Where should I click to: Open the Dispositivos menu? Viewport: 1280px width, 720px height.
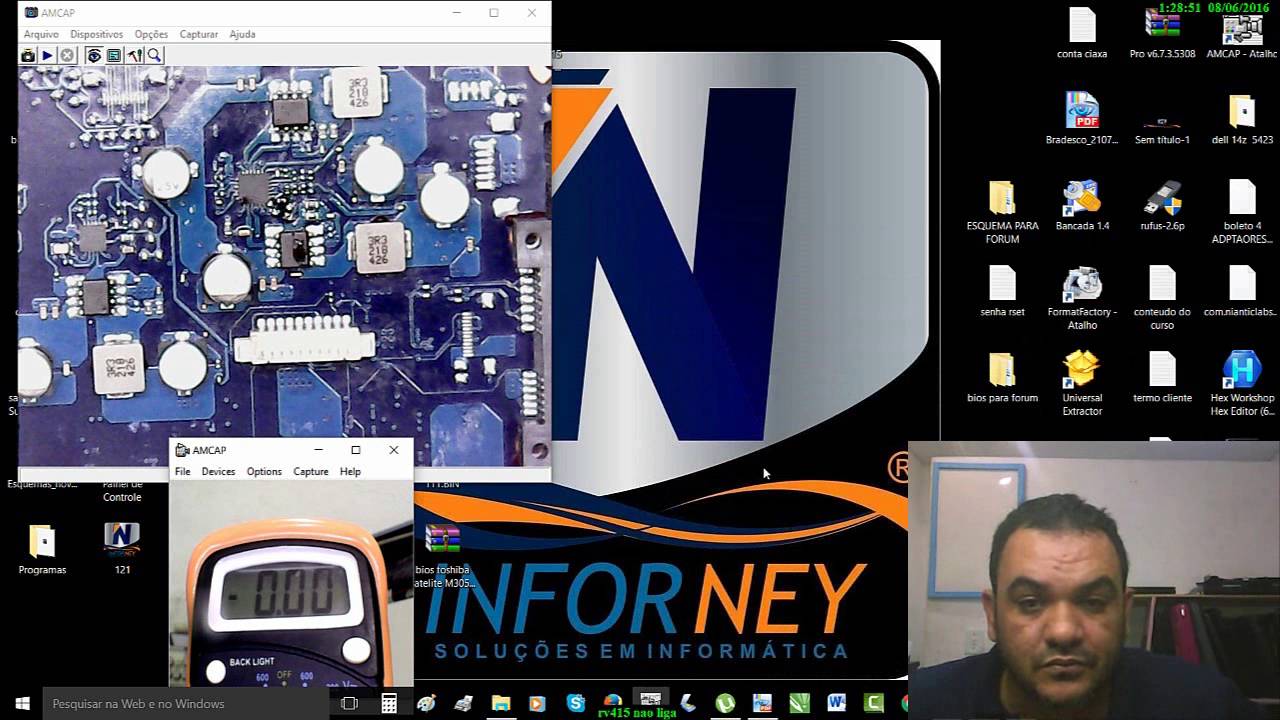tap(97, 34)
